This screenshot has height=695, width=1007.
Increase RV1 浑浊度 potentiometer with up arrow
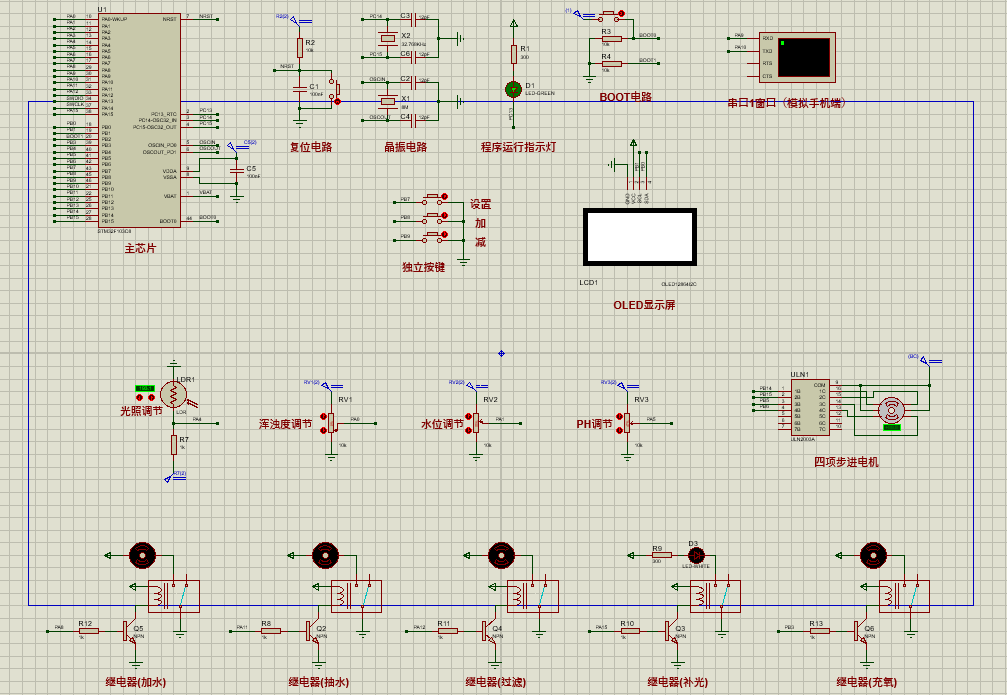pos(323,418)
